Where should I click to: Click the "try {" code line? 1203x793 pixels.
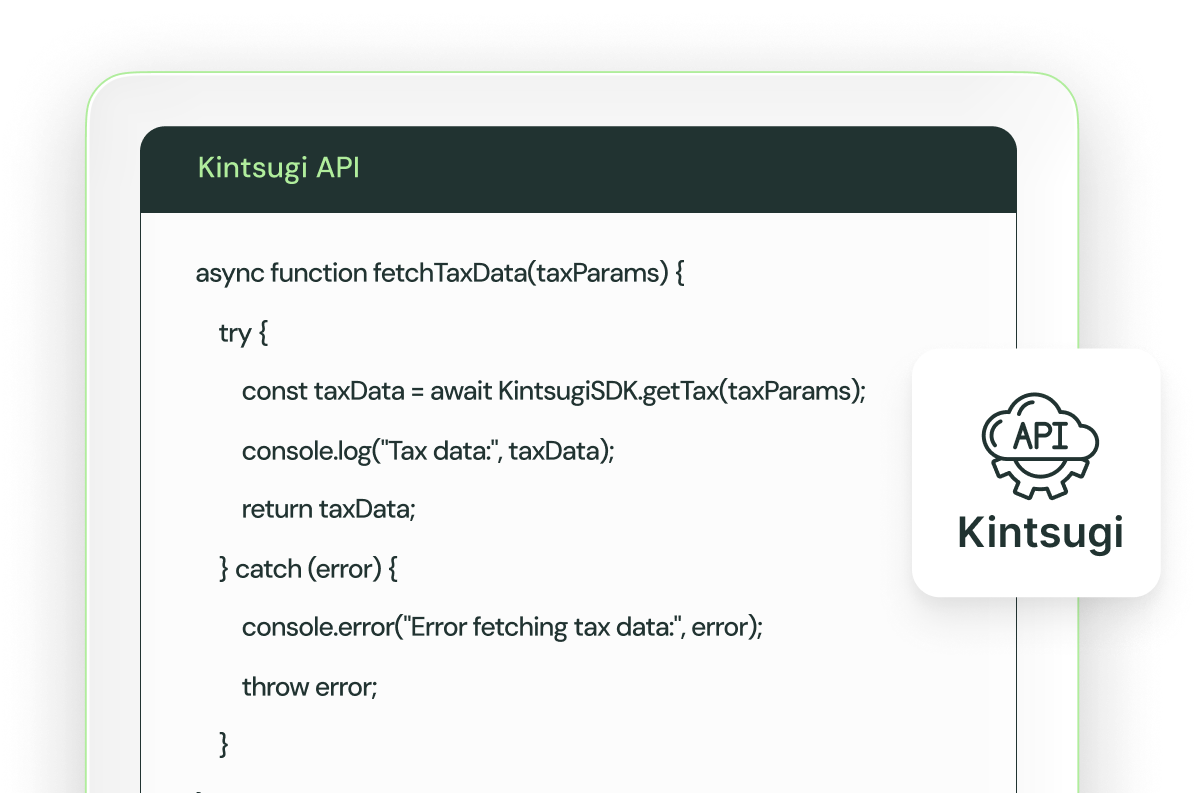coord(243,333)
